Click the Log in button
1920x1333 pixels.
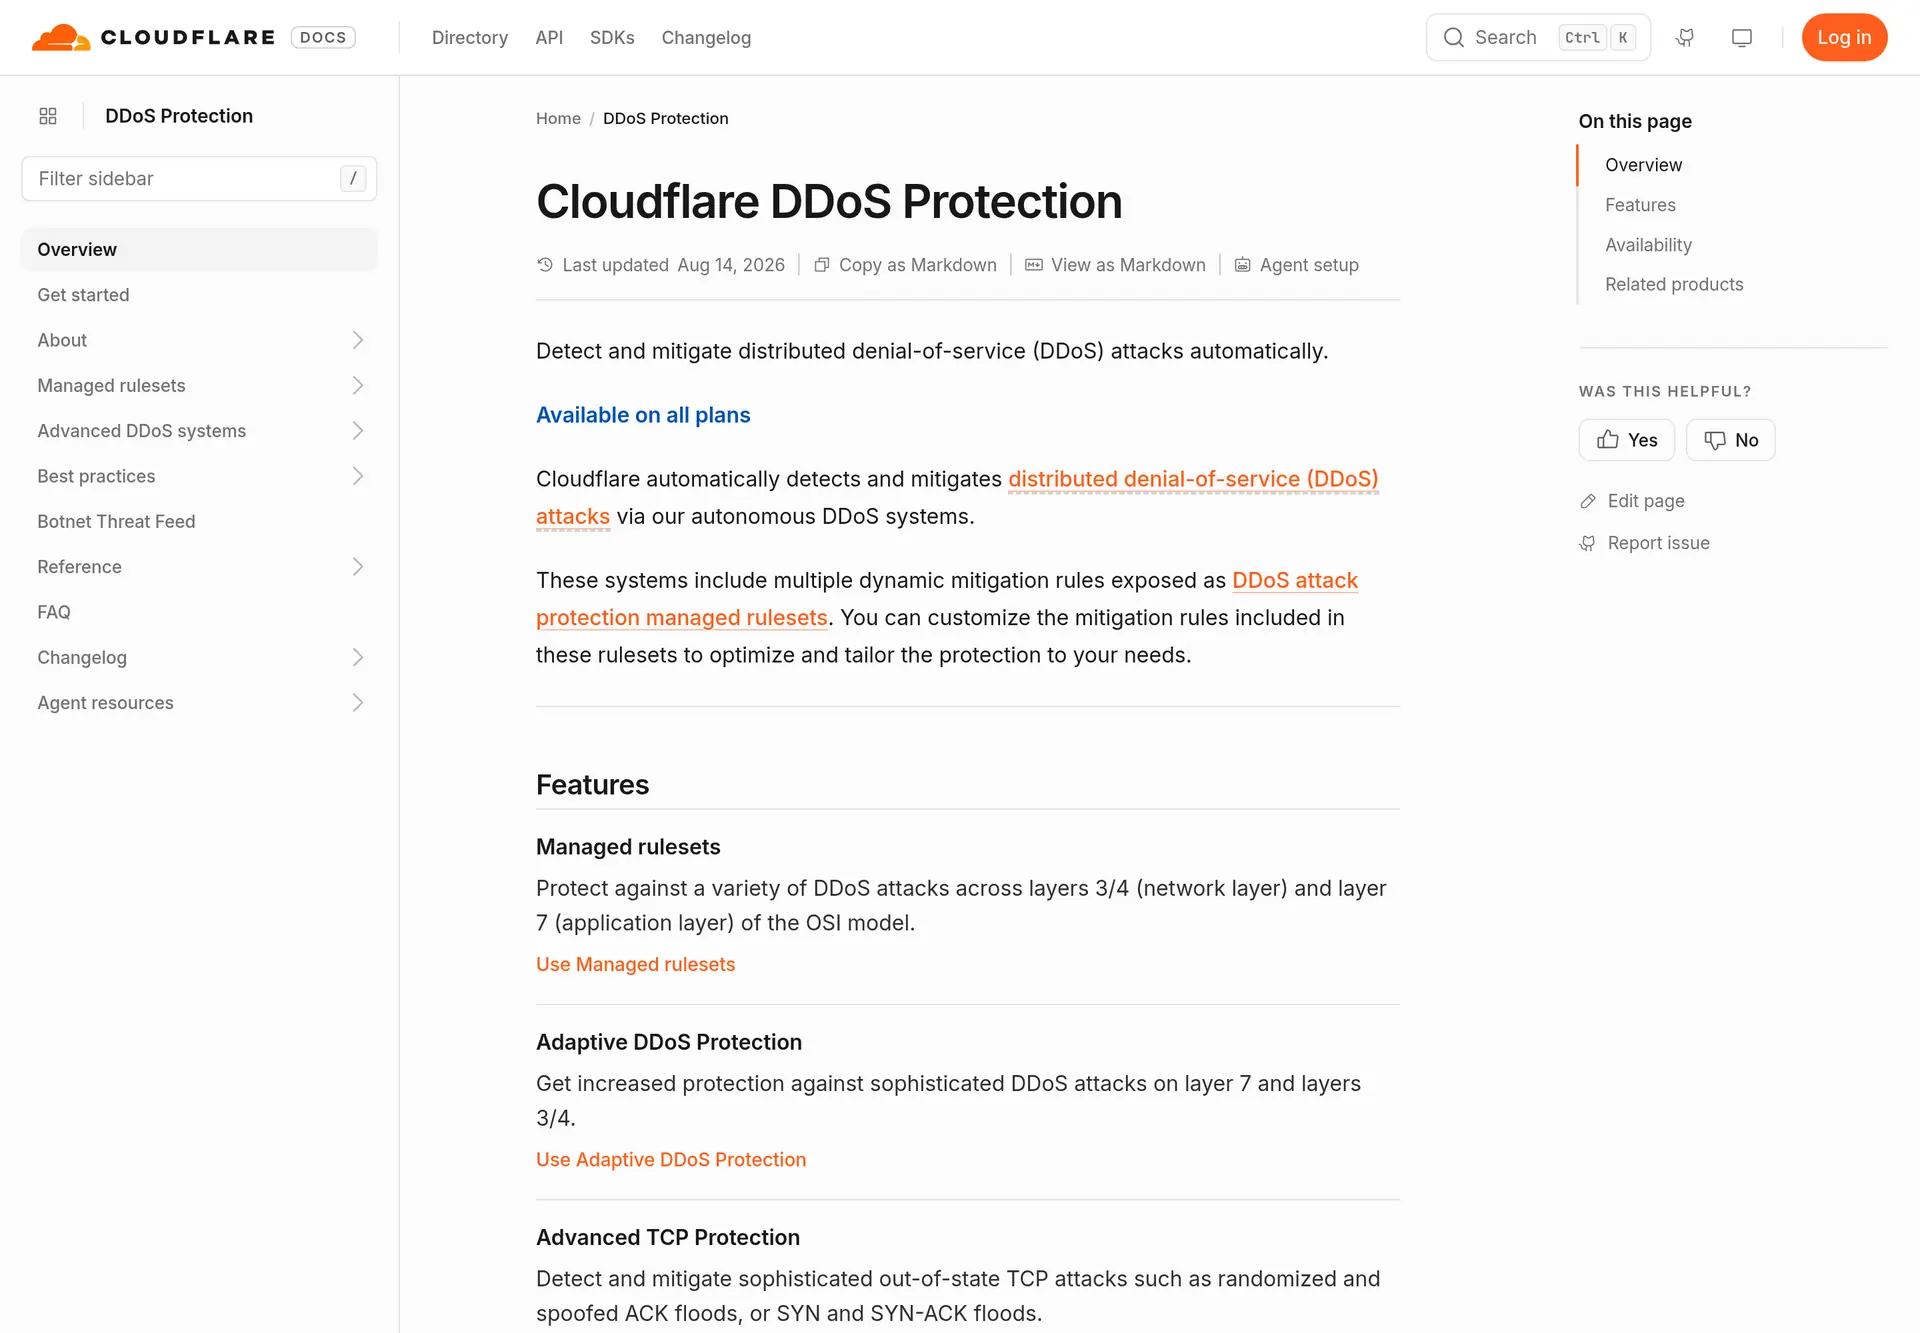click(1844, 37)
